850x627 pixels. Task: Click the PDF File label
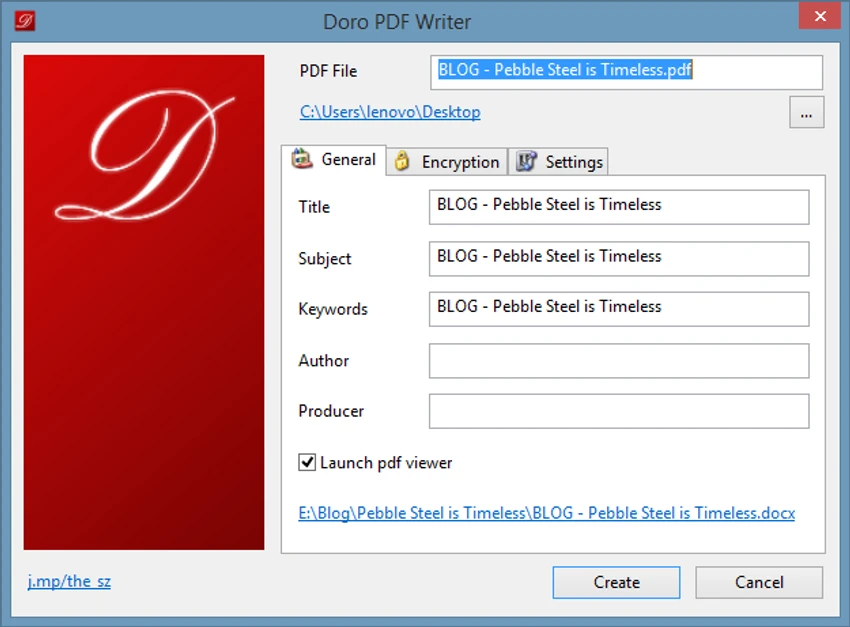tap(328, 71)
